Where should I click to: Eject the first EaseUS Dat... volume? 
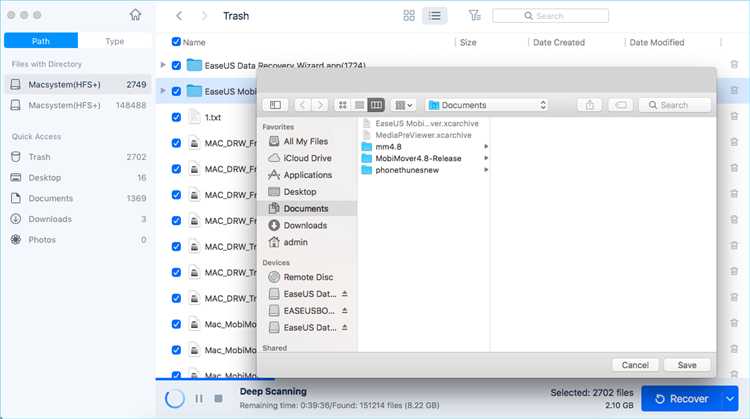344,294
